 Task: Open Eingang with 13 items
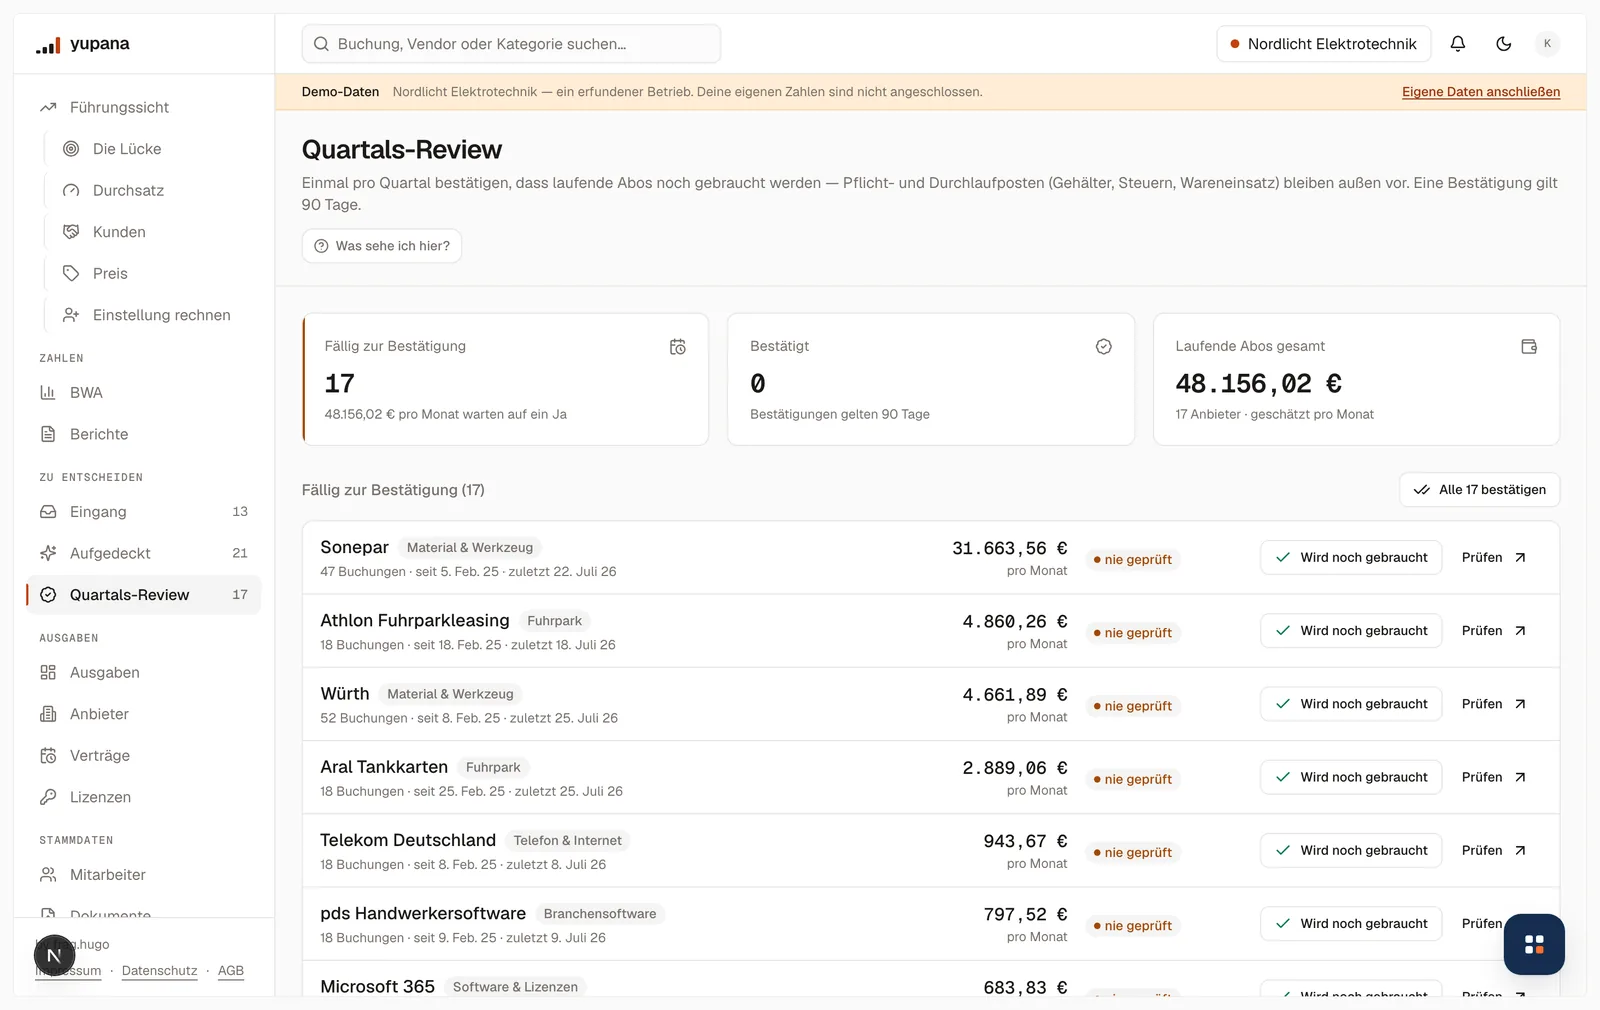click(x=143, y=512)
